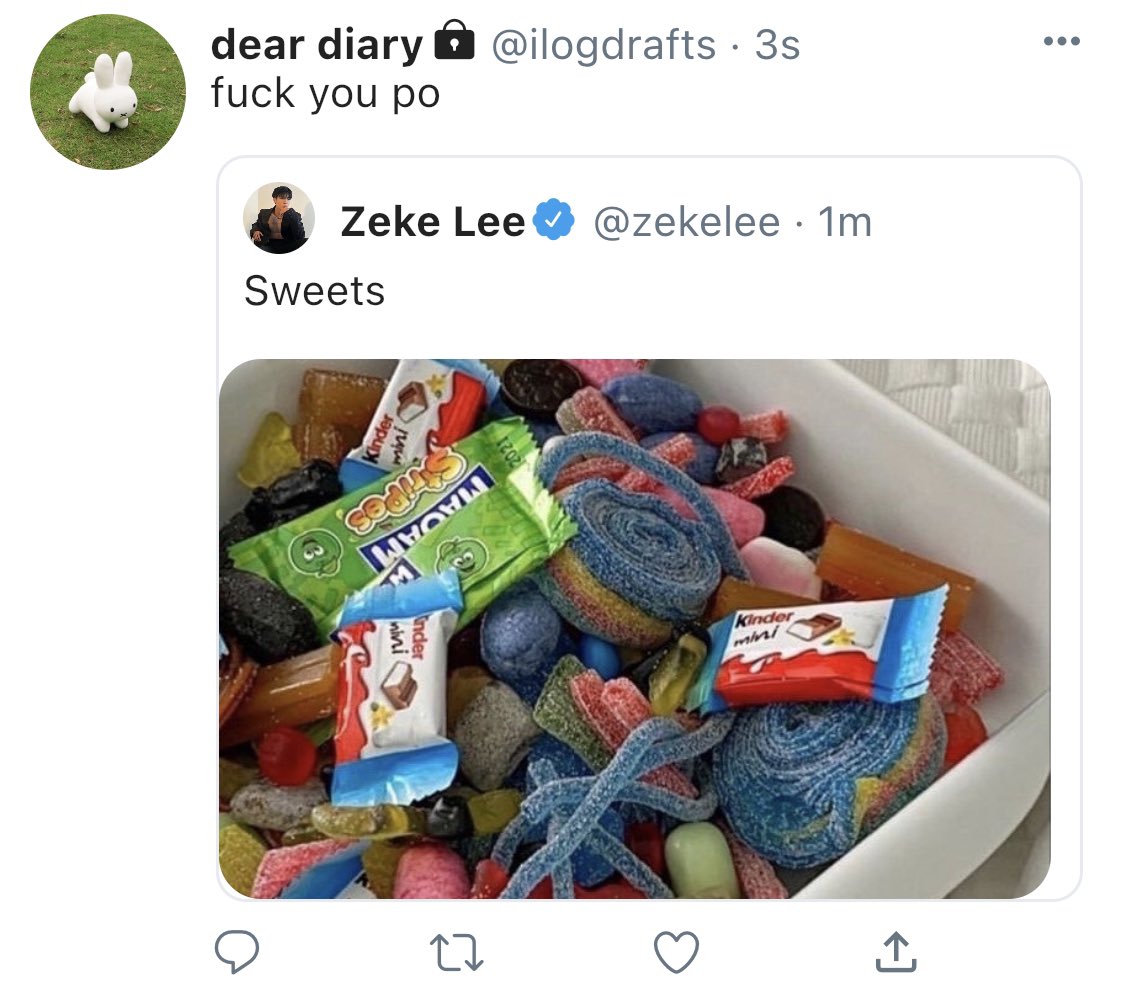
Task: Open the share upload icon
Action: [896, 952]
